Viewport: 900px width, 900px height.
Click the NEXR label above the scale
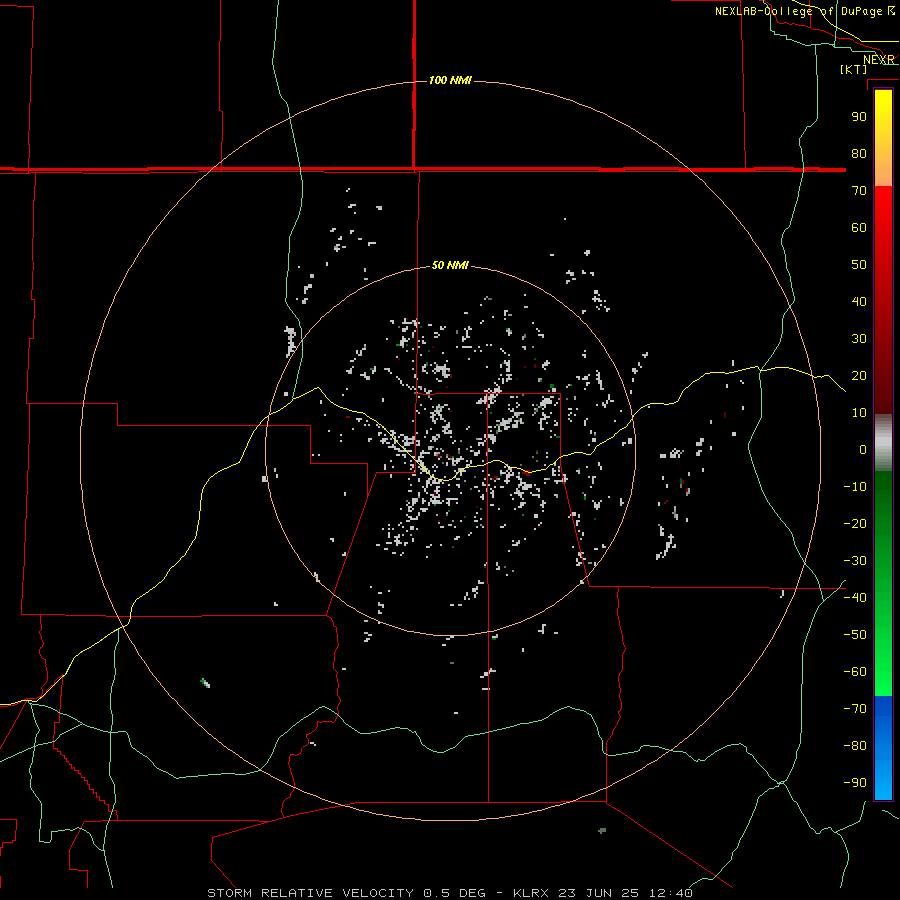[879, 60]
